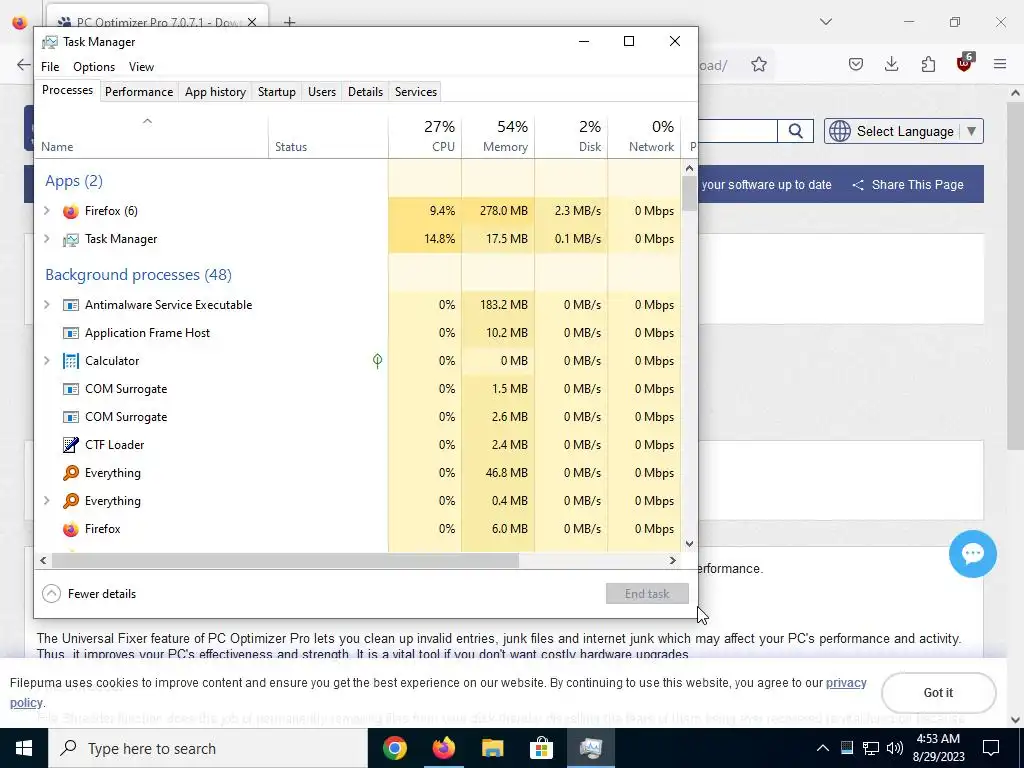Click the Windows Start button

click(24, 748)
